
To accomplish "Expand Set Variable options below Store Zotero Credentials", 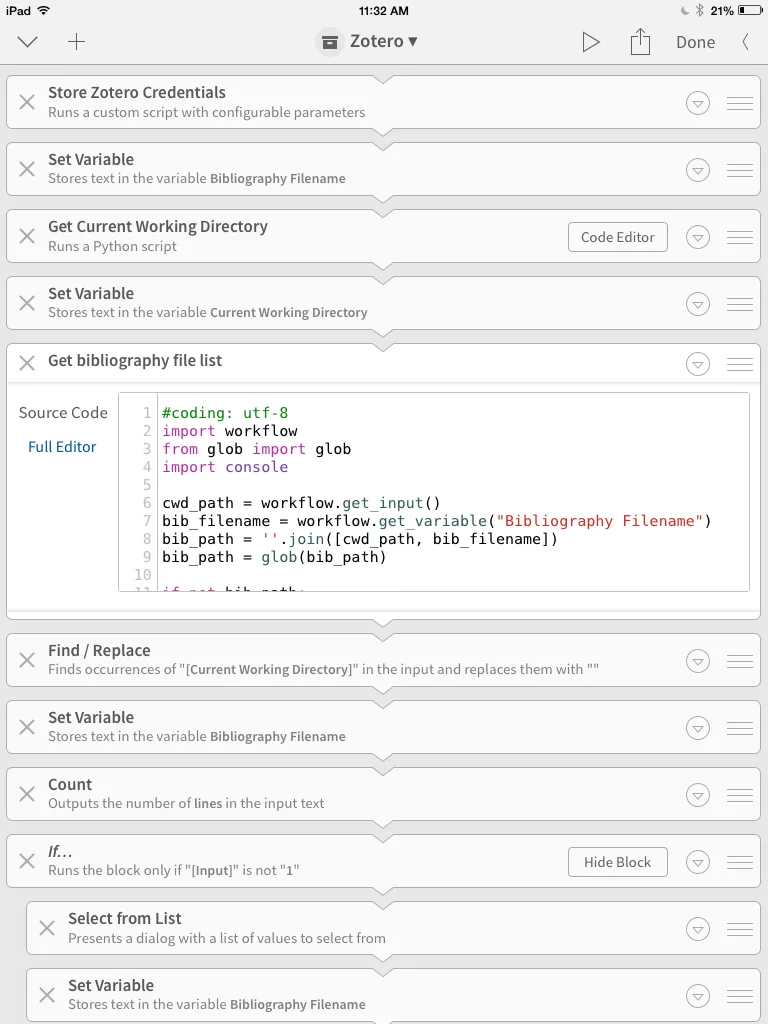I will (x=697, y=170).
